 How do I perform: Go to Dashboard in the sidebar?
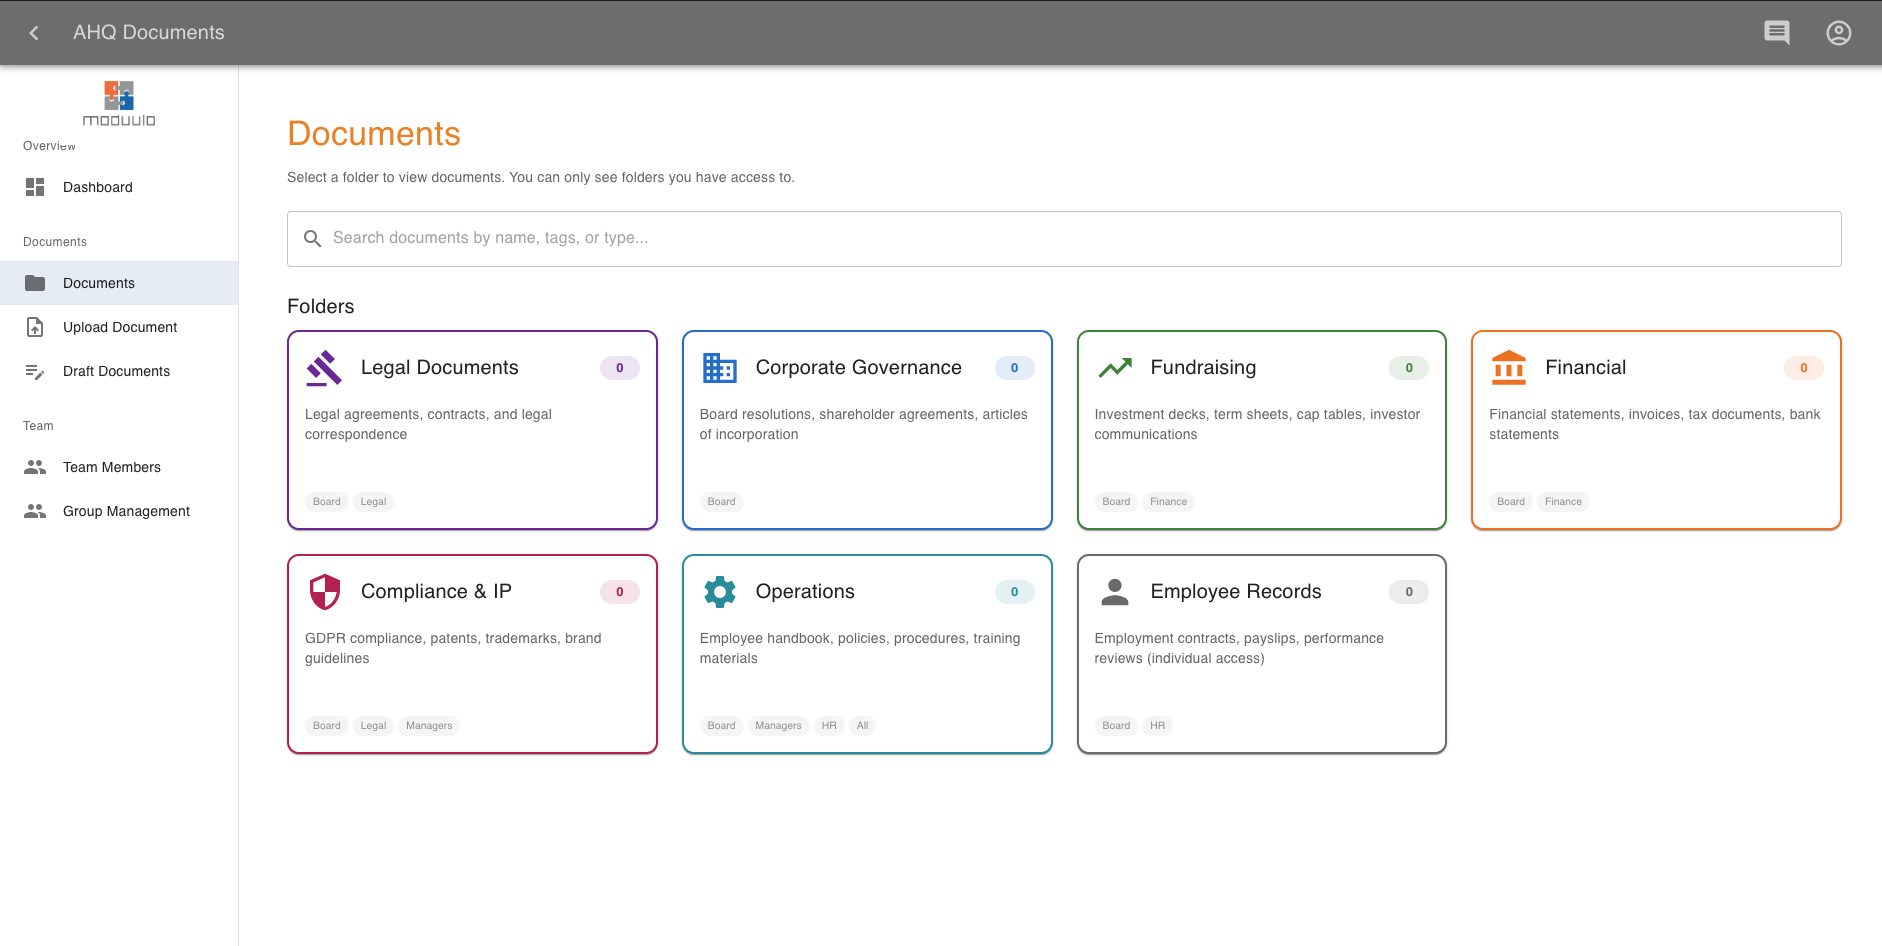coord(97,187)
